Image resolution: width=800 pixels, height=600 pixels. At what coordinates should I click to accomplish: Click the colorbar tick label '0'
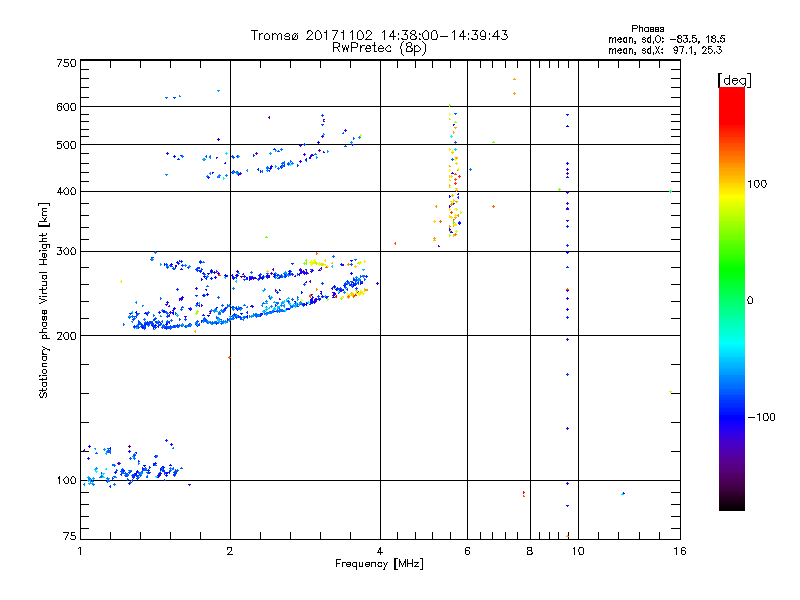tap(750, 301)
